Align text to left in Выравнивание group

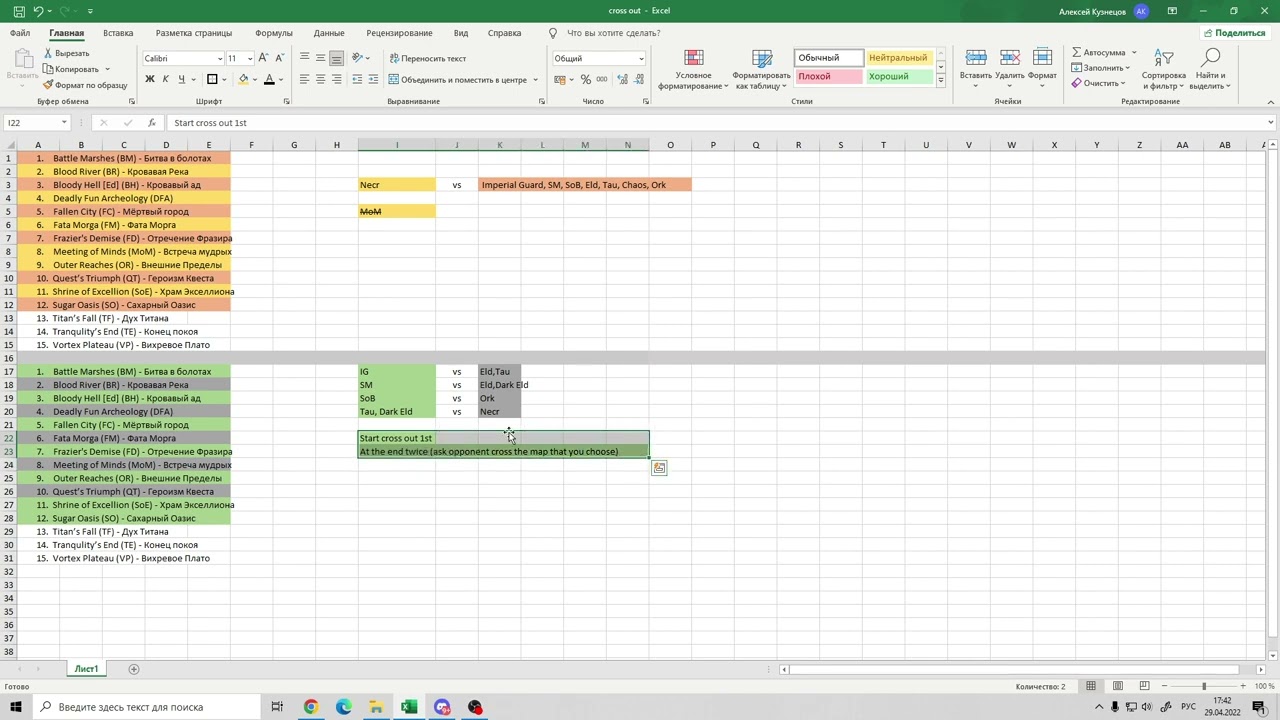[304, 79]
